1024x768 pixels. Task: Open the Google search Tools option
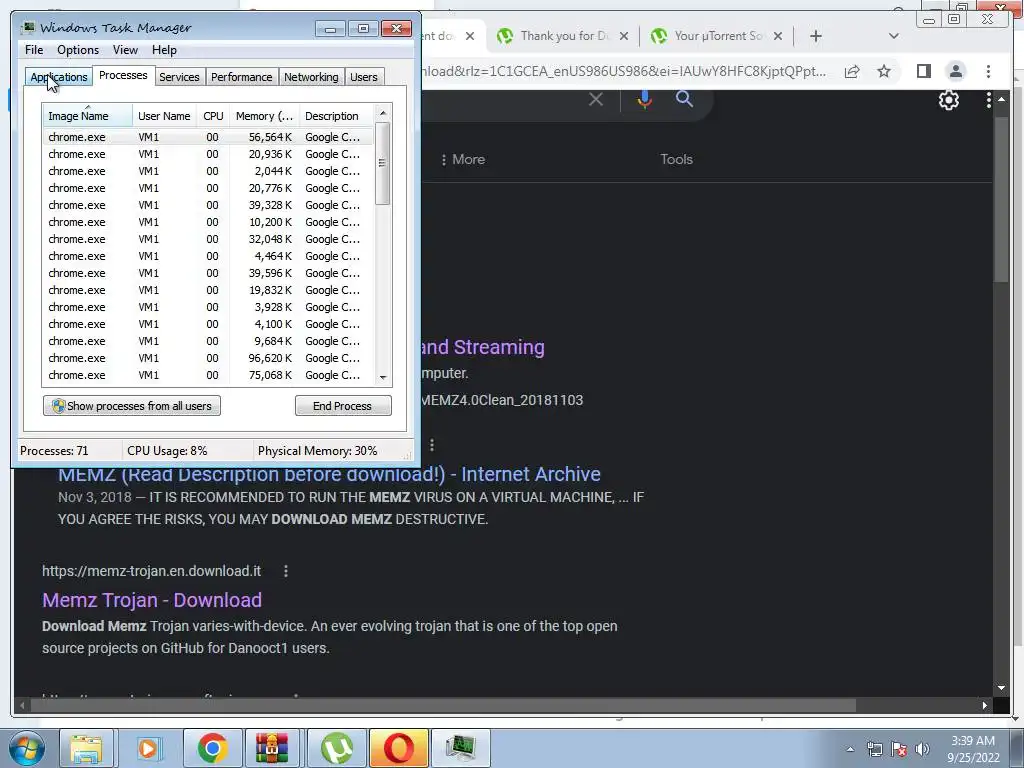676,159
